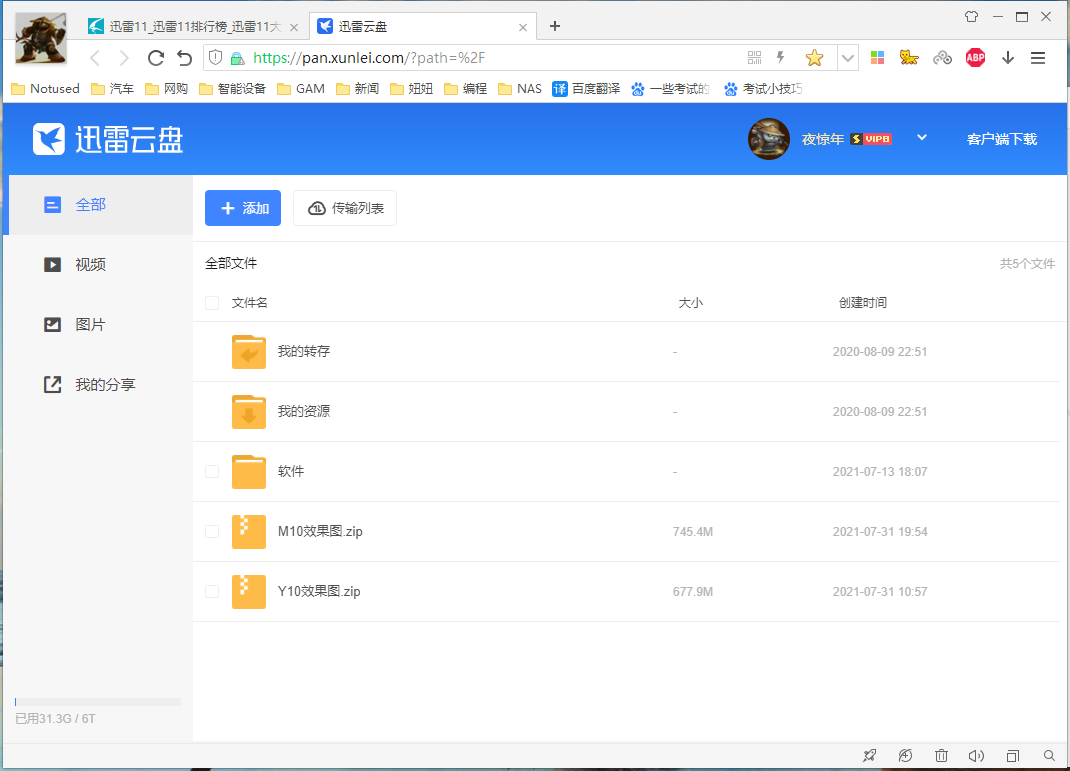
Task: Select the 全部 sidebar category
Action: tap(98, 205)
